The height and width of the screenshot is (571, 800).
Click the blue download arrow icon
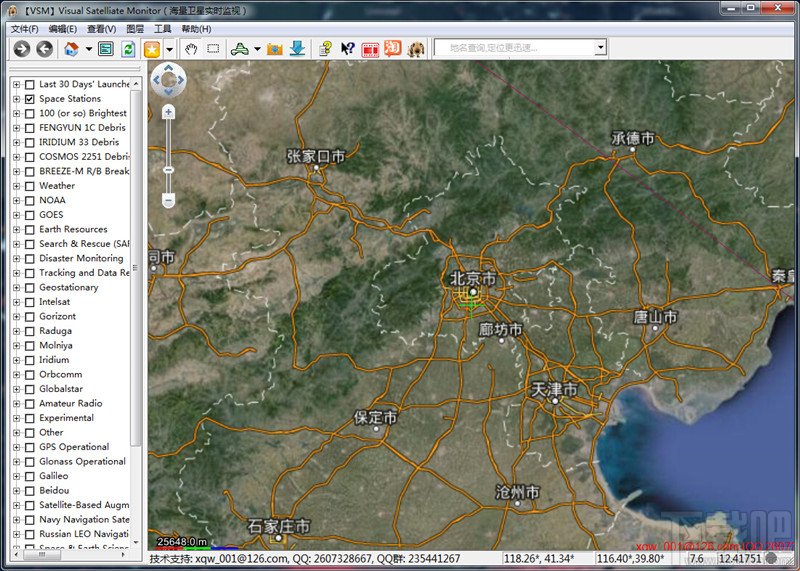[x=297, y=49]
